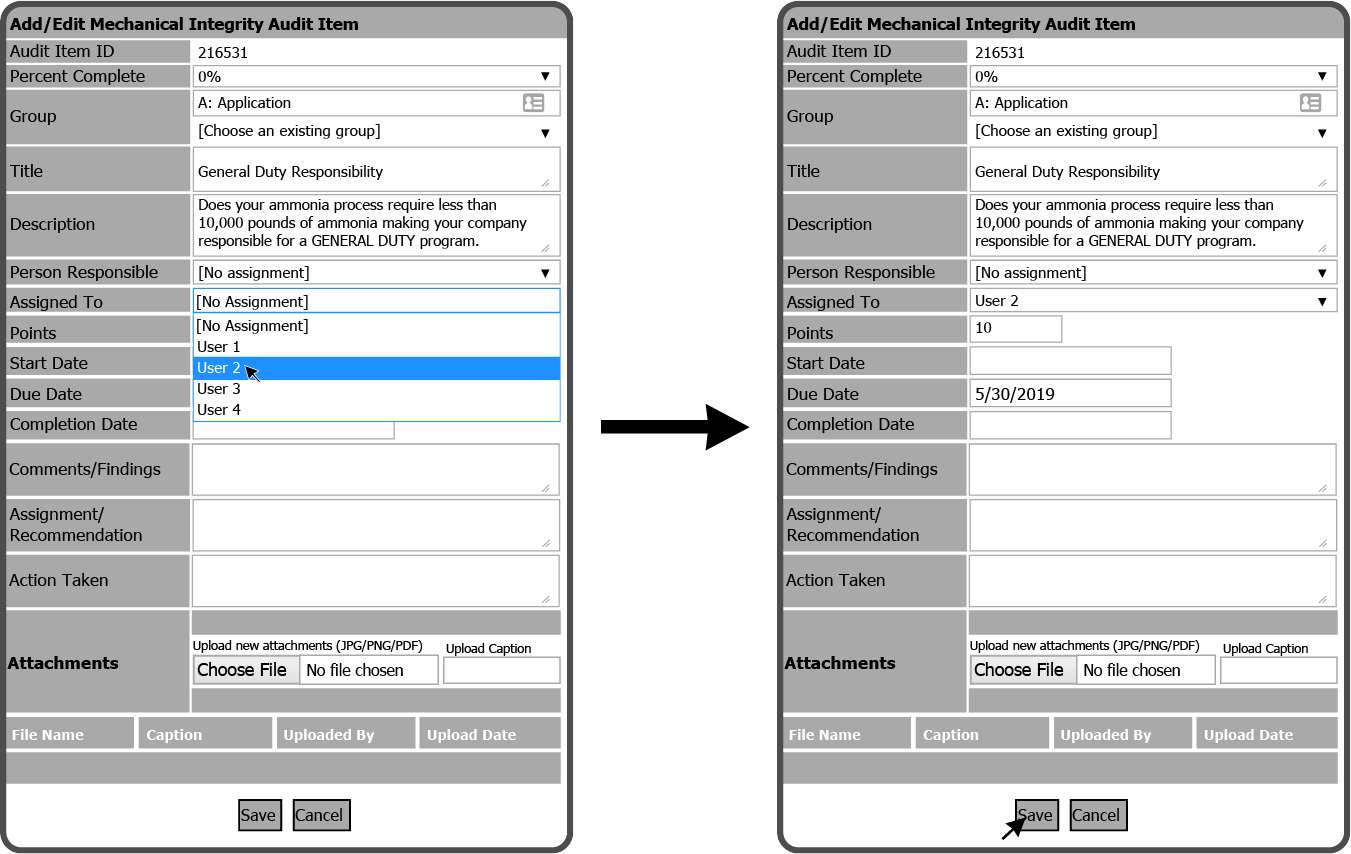Focus the empty Start Date field in right form

1069,361
